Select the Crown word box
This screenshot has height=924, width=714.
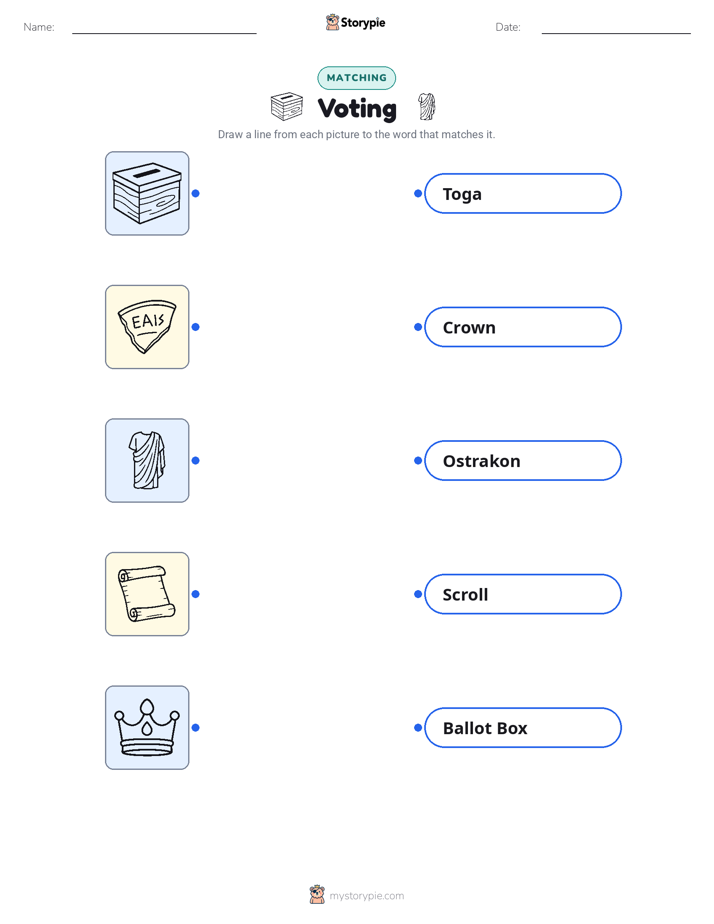tap(523, 327)
